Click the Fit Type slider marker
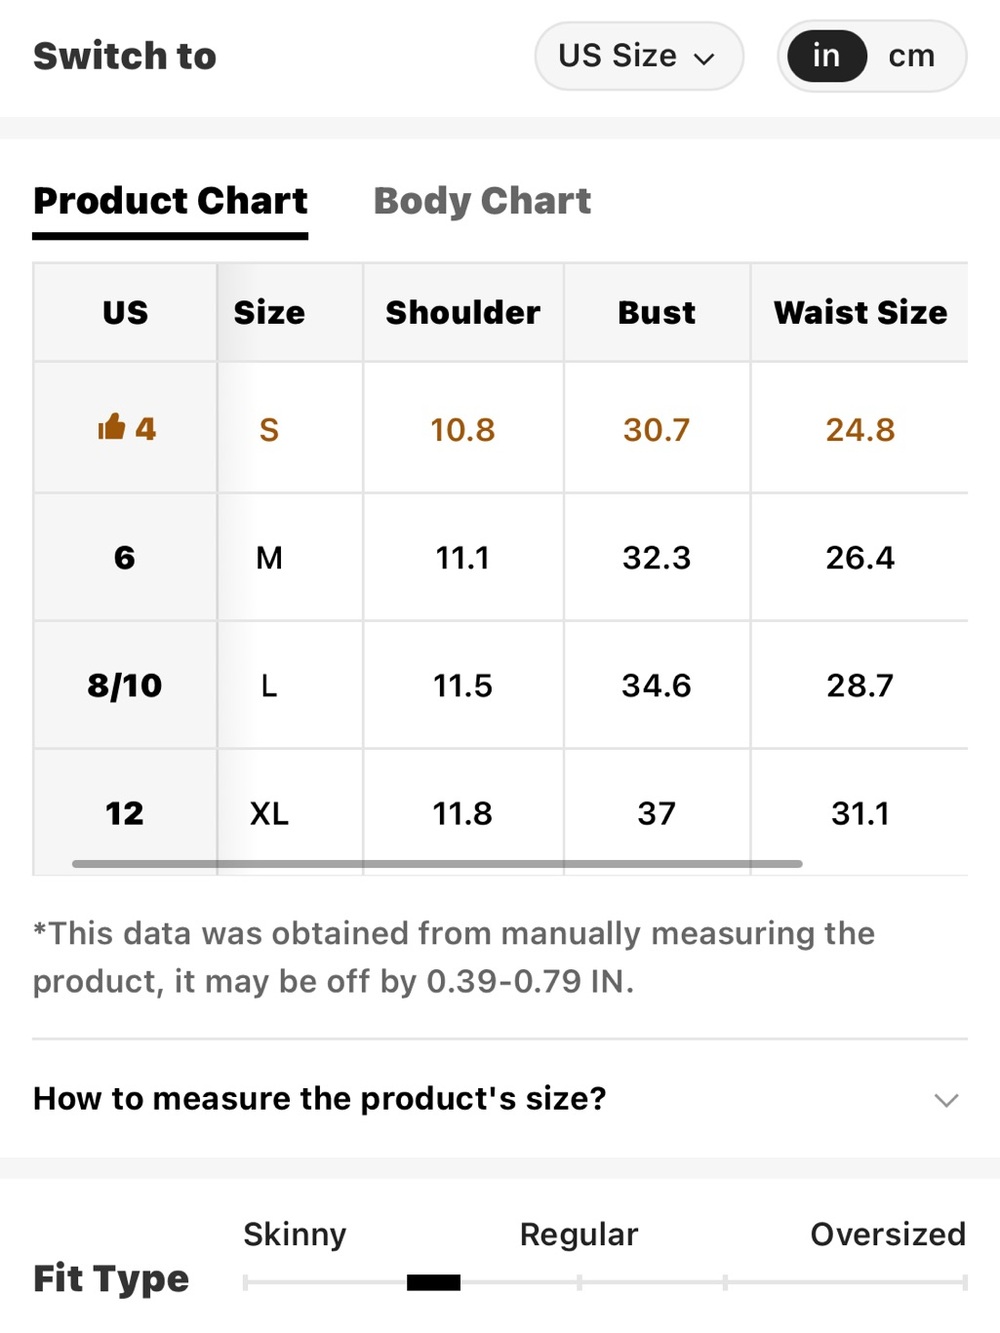This screenshot has width=1000, height=1333. [x=434, y=1282]
